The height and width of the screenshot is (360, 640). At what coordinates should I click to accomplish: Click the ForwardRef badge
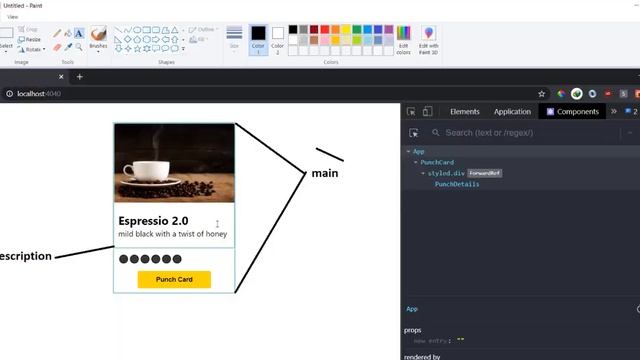[484, 173]
